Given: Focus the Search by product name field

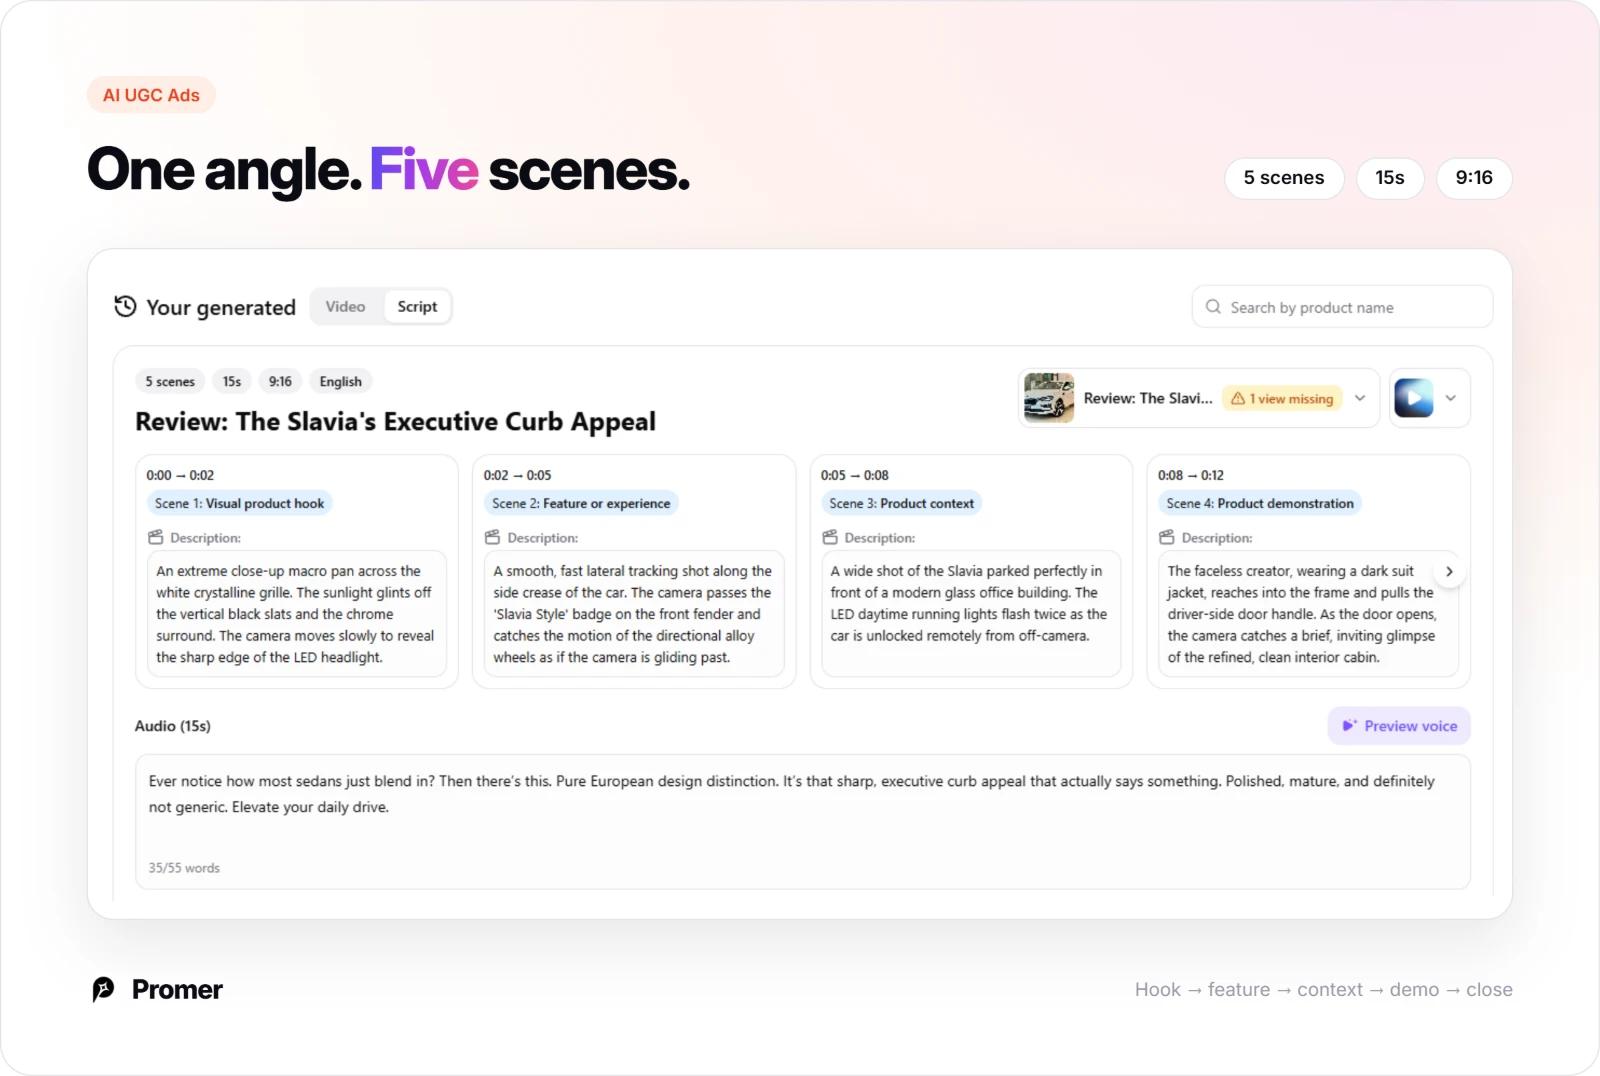Looking at the screenshot, I should (1342, 307).
